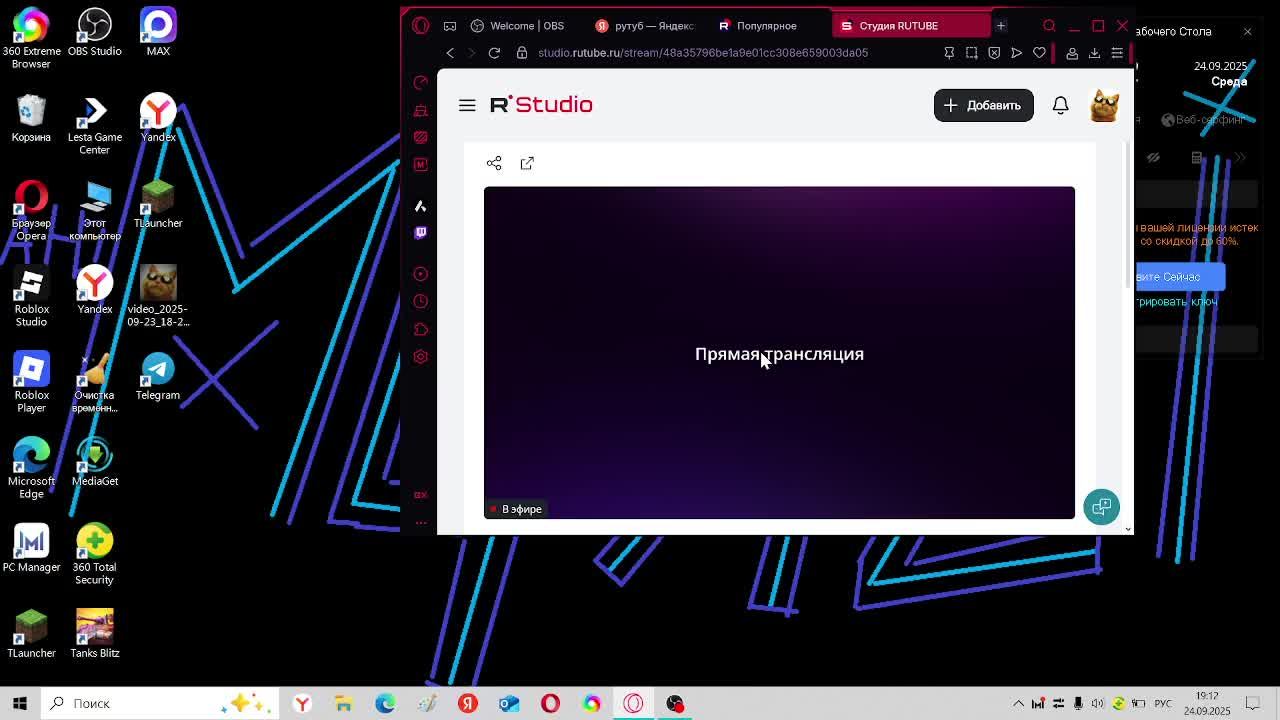Open the Lesta Game Center shortcut
This screenshot has height=720, width=1280.
pos(94,125)
